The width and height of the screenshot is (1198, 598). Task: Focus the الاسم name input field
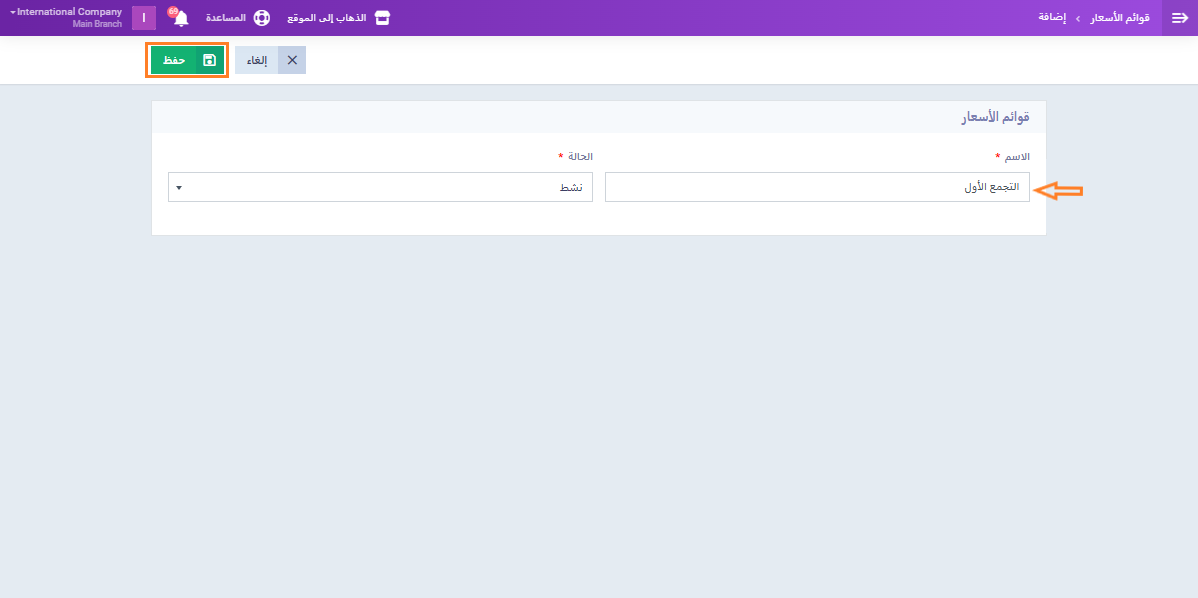816,187
